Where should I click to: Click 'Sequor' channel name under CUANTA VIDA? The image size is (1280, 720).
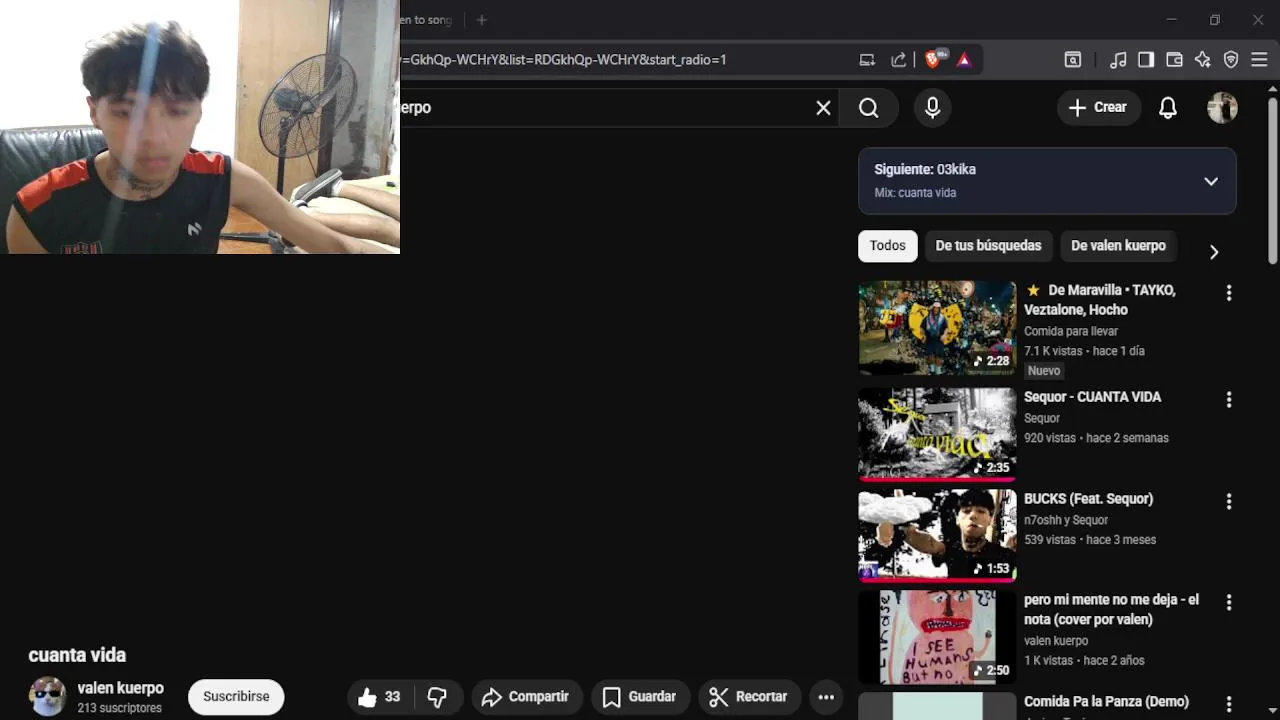[1042, 418]
